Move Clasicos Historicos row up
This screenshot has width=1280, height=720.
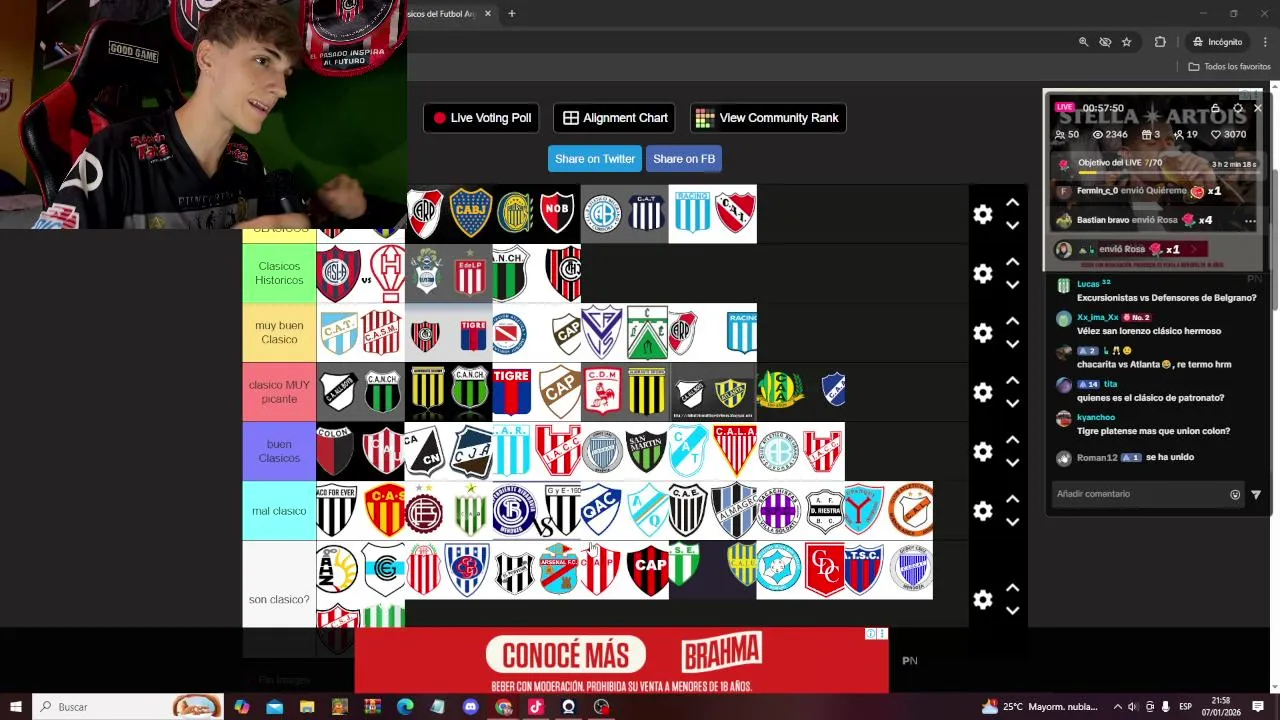[1012, 262]
